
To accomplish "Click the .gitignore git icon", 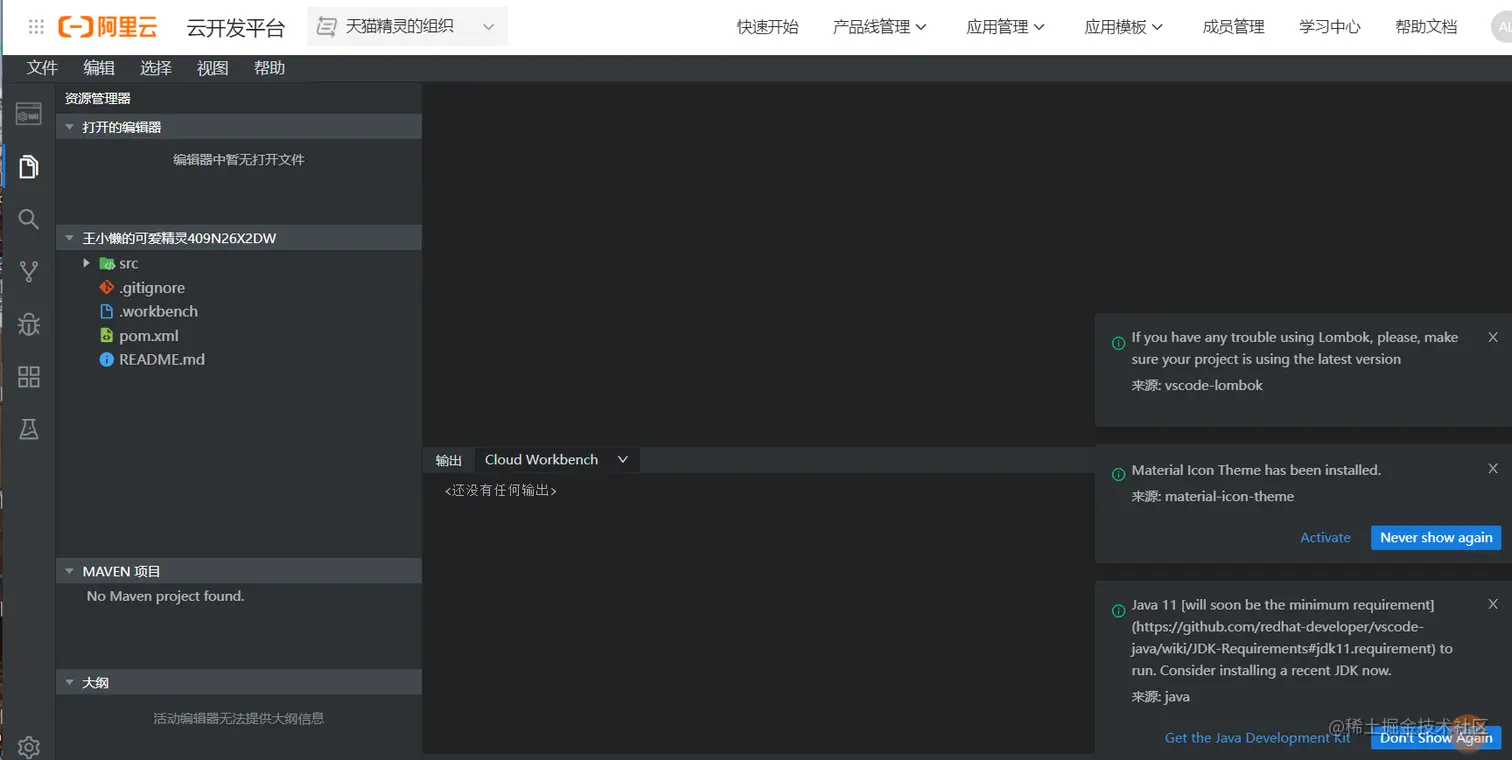I will point(107,288).
